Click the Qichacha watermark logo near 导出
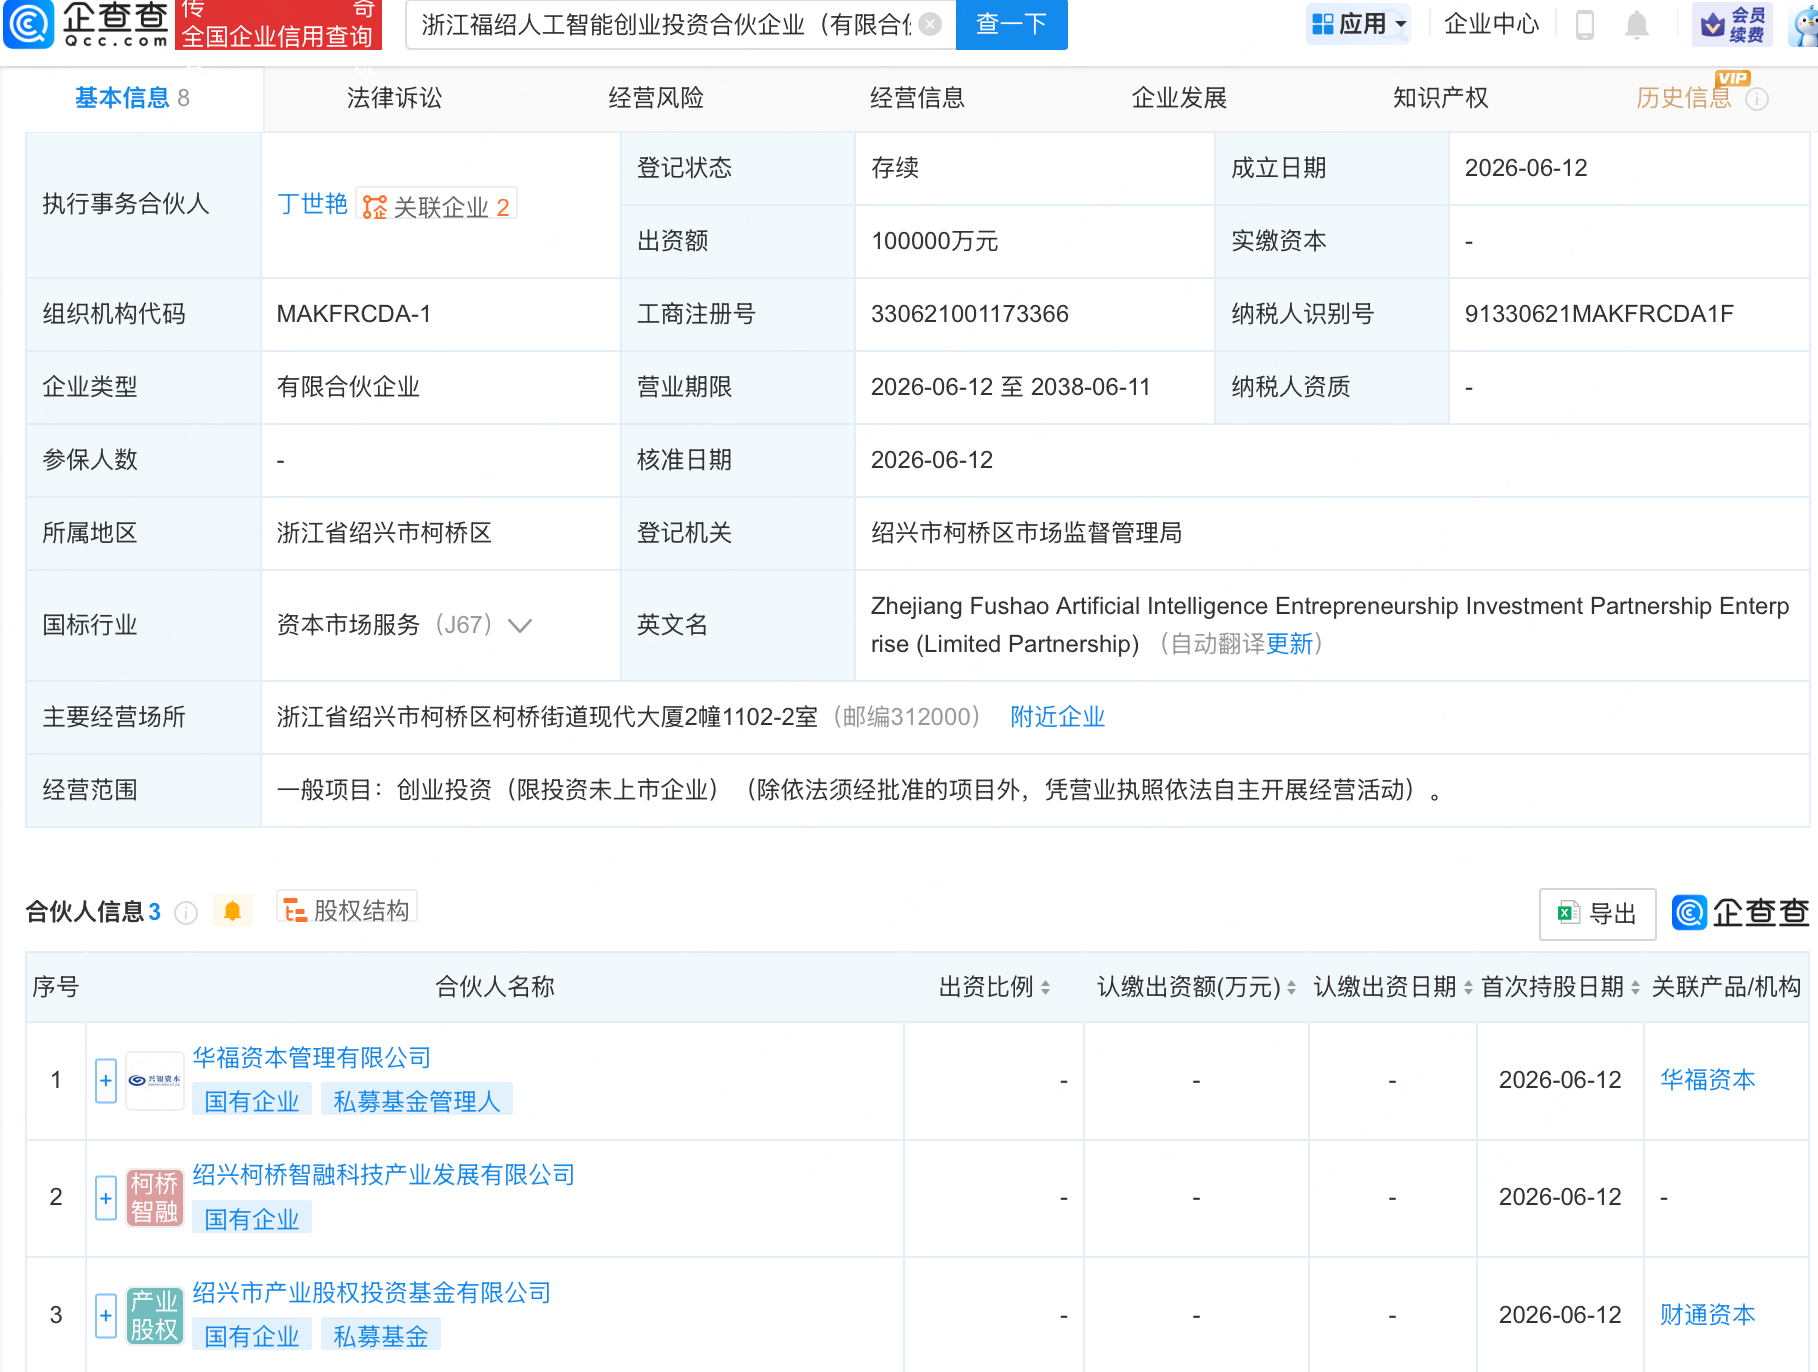This screenshot has height=1372, width=1818. tap(1740, 912)
